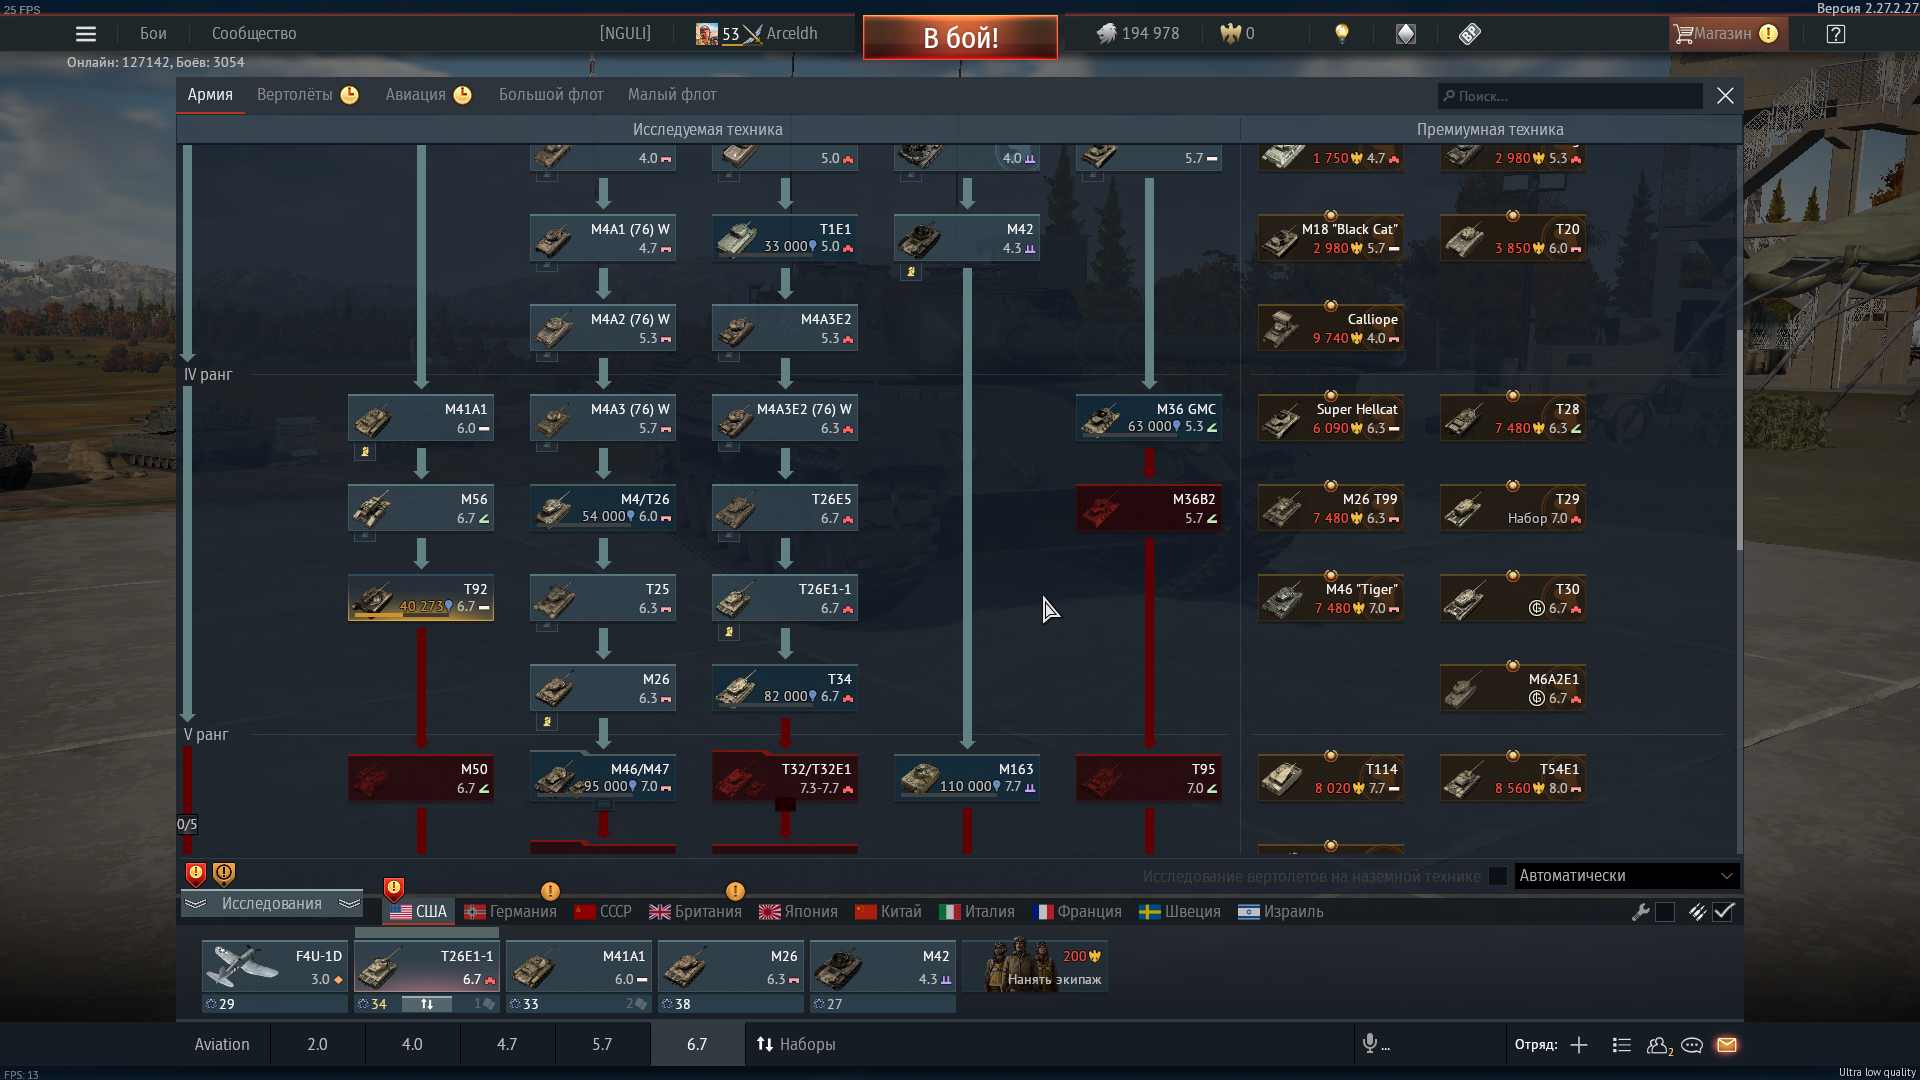Open the chat bubble icon

click(1692, 1045)
